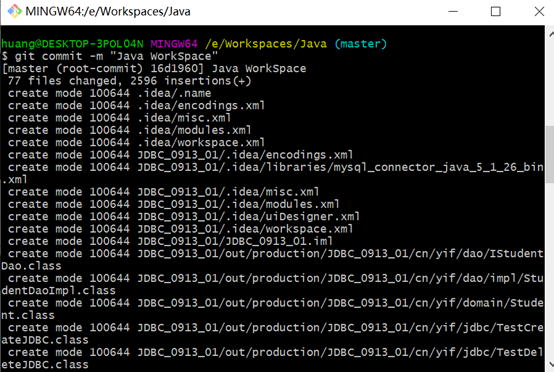Click the wrapped 'nt.class' text
554x372 pixels.
click(28, 316)
